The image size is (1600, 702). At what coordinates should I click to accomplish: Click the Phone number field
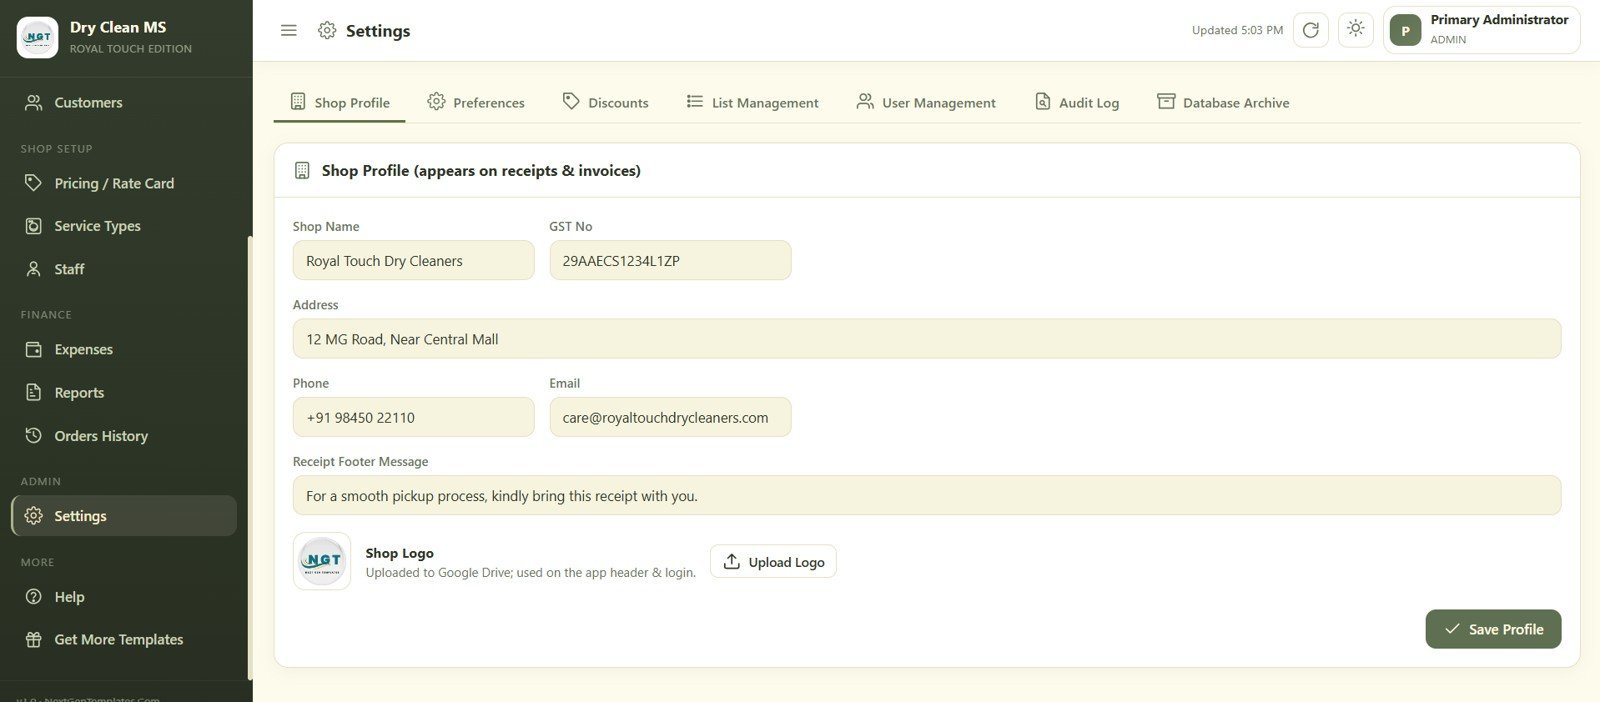[x=413, y=417]
